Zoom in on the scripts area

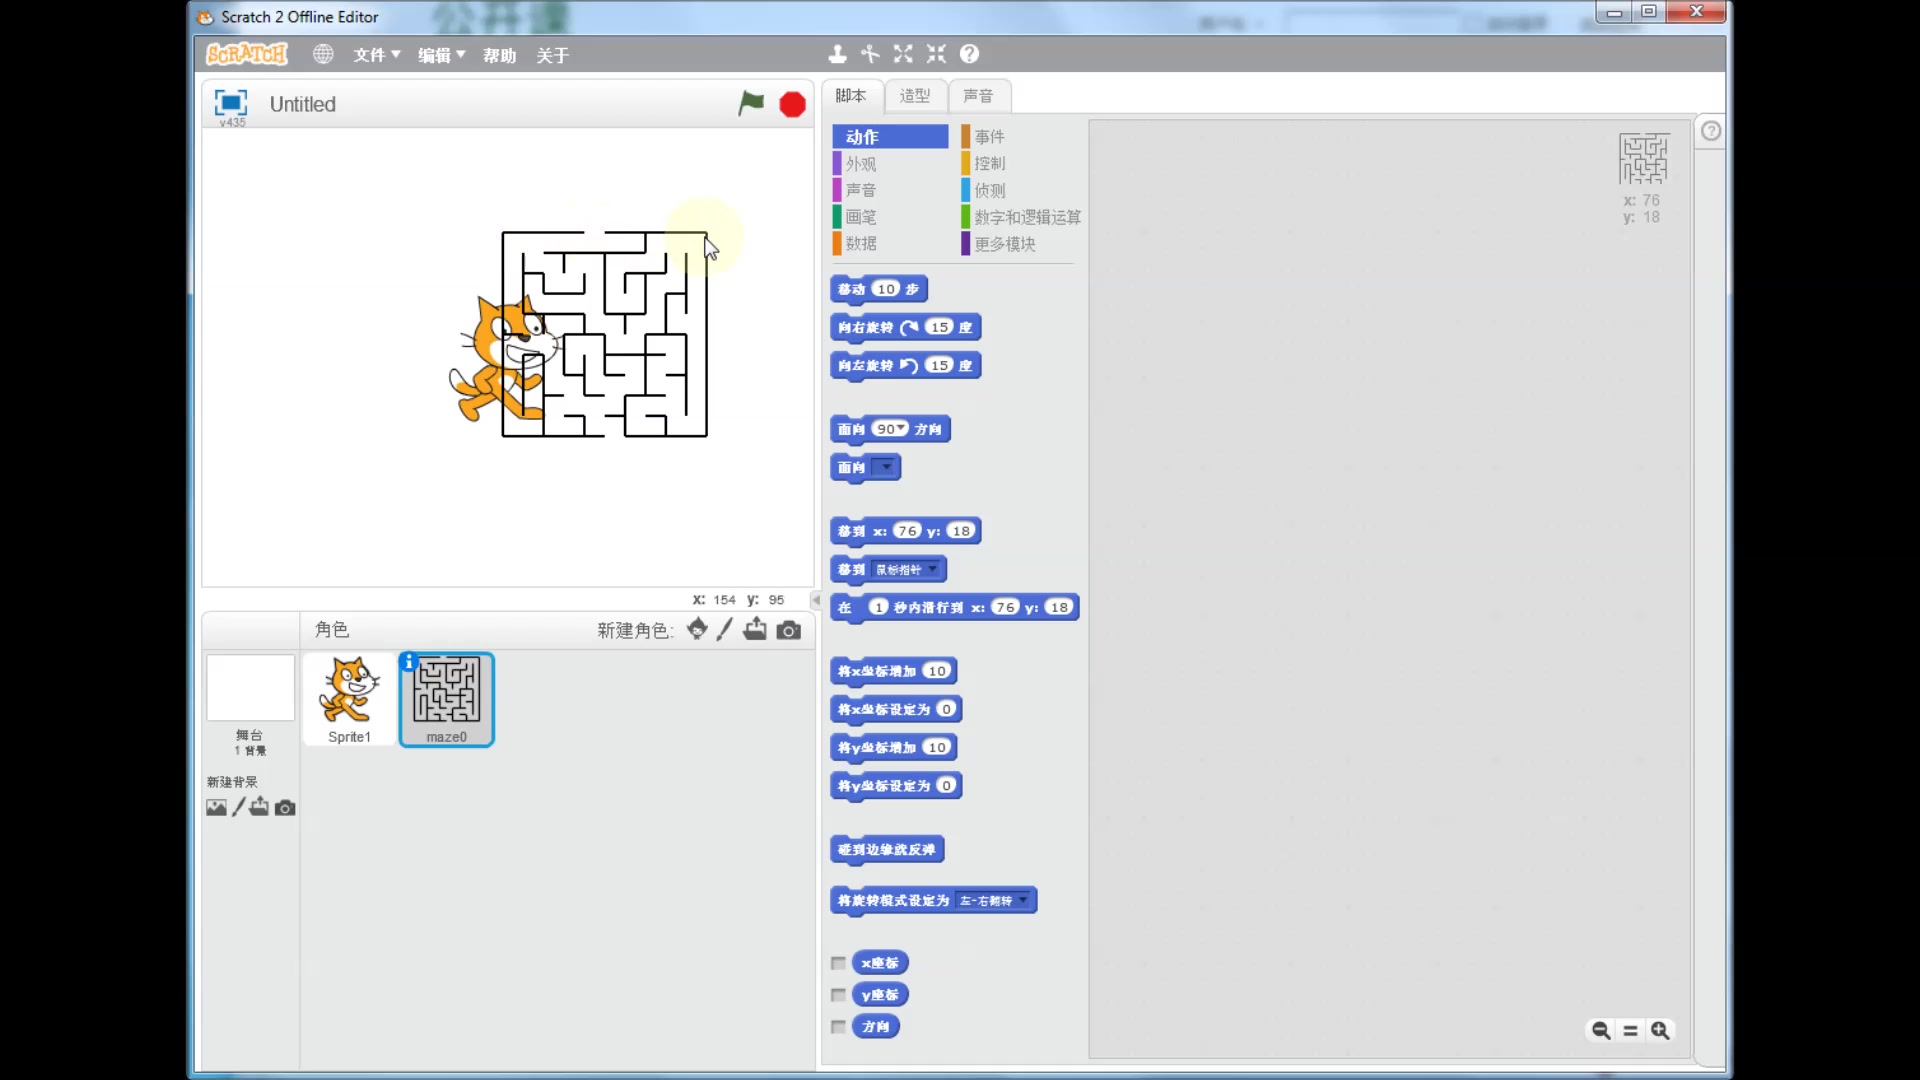pos(1660,1030)
